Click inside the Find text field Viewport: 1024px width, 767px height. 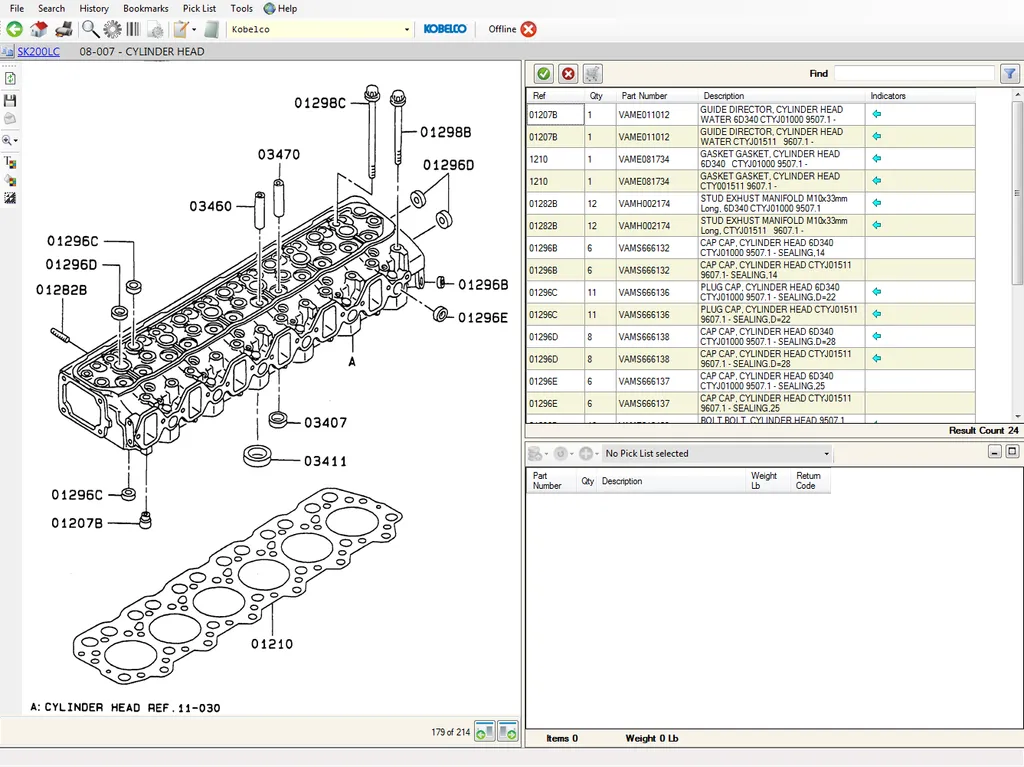[x=913, y=74]
